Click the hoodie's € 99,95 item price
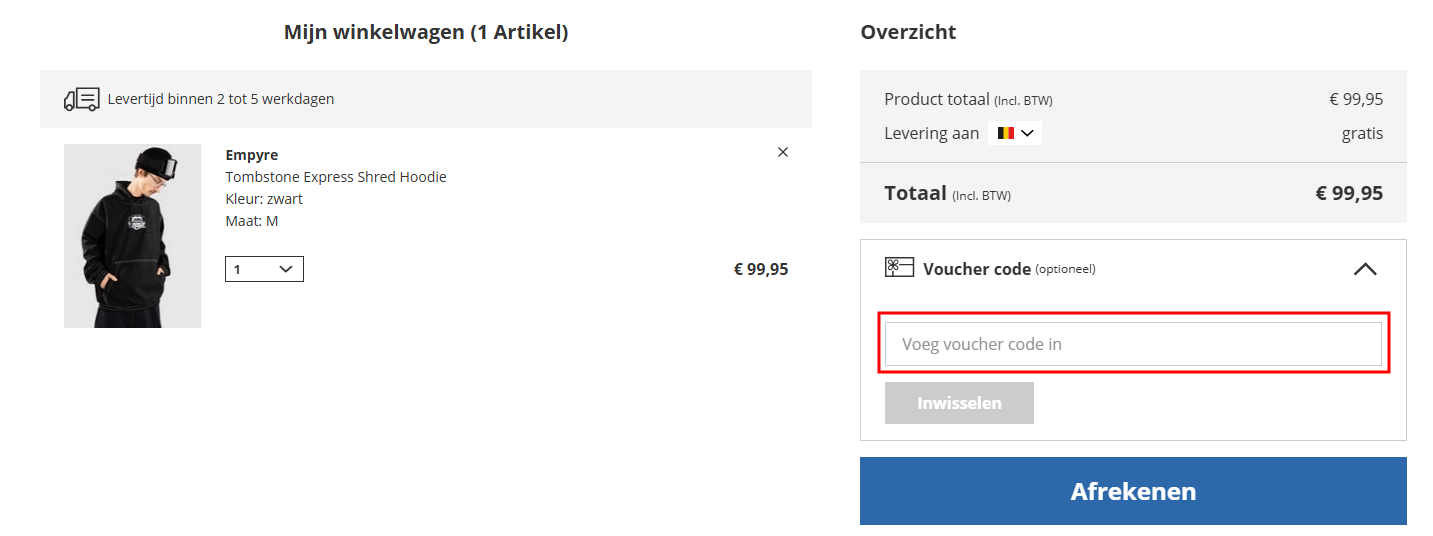The height and width of the screenshot is (536, 1433). pos(761,269)
